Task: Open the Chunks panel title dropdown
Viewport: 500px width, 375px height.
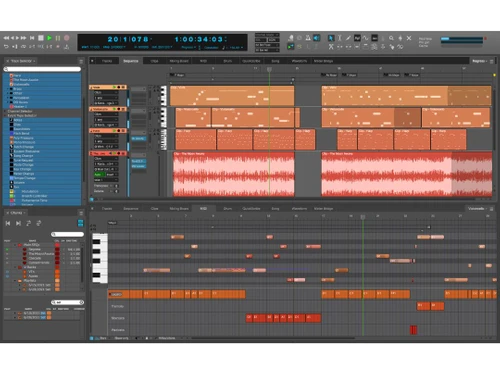Action: (x=18, y=212)
